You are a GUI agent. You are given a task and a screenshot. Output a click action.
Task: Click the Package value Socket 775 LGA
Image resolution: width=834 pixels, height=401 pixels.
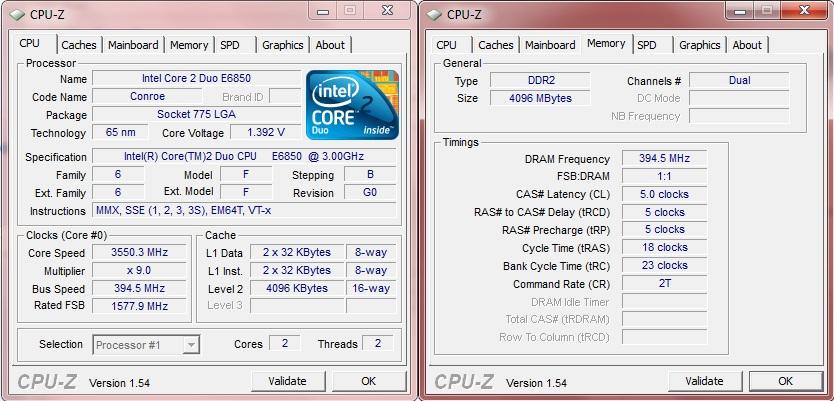(x=196, y=114)
